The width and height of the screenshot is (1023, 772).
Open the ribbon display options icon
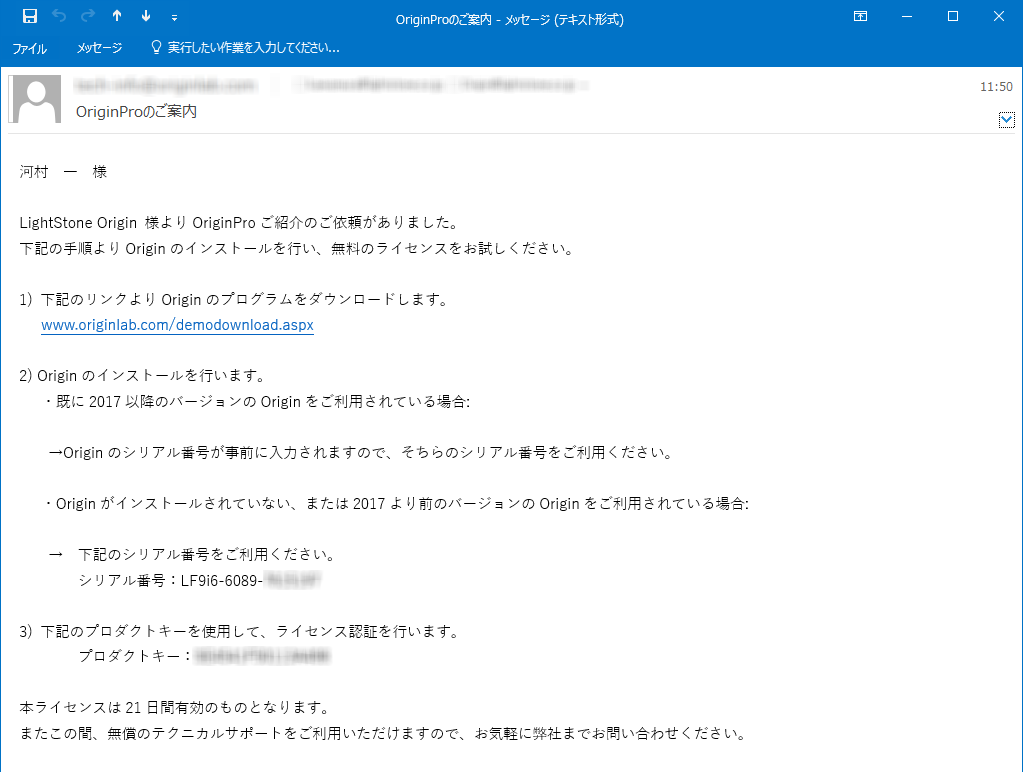coord(861,16)
